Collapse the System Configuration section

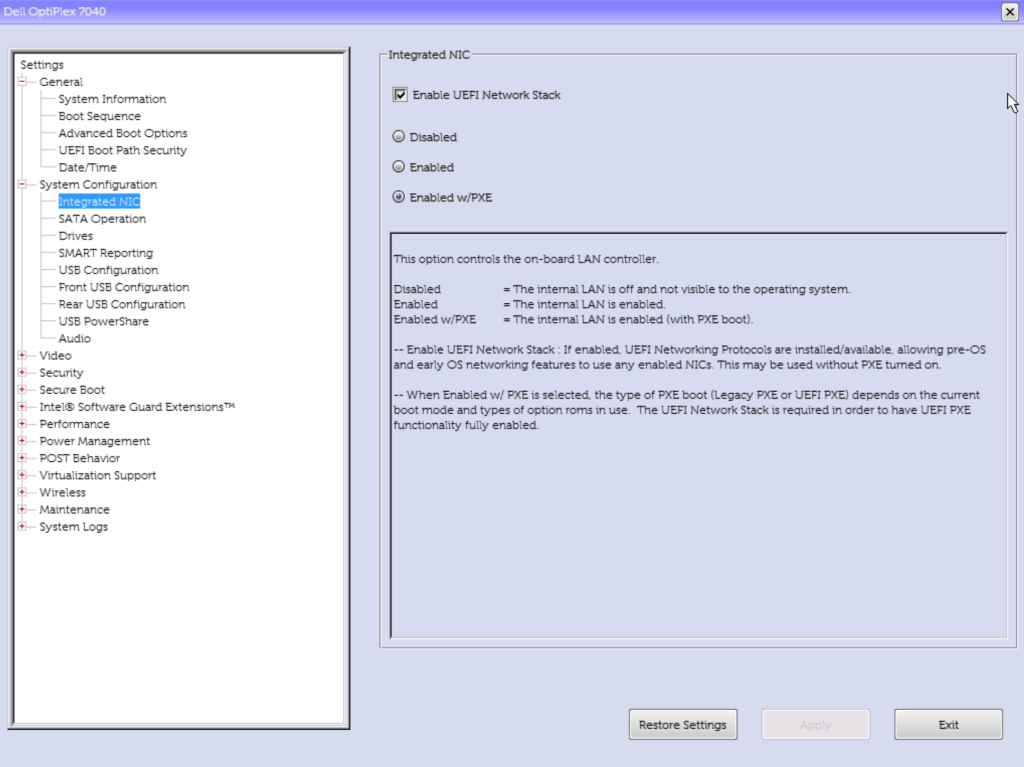click(x=22, y=184)
